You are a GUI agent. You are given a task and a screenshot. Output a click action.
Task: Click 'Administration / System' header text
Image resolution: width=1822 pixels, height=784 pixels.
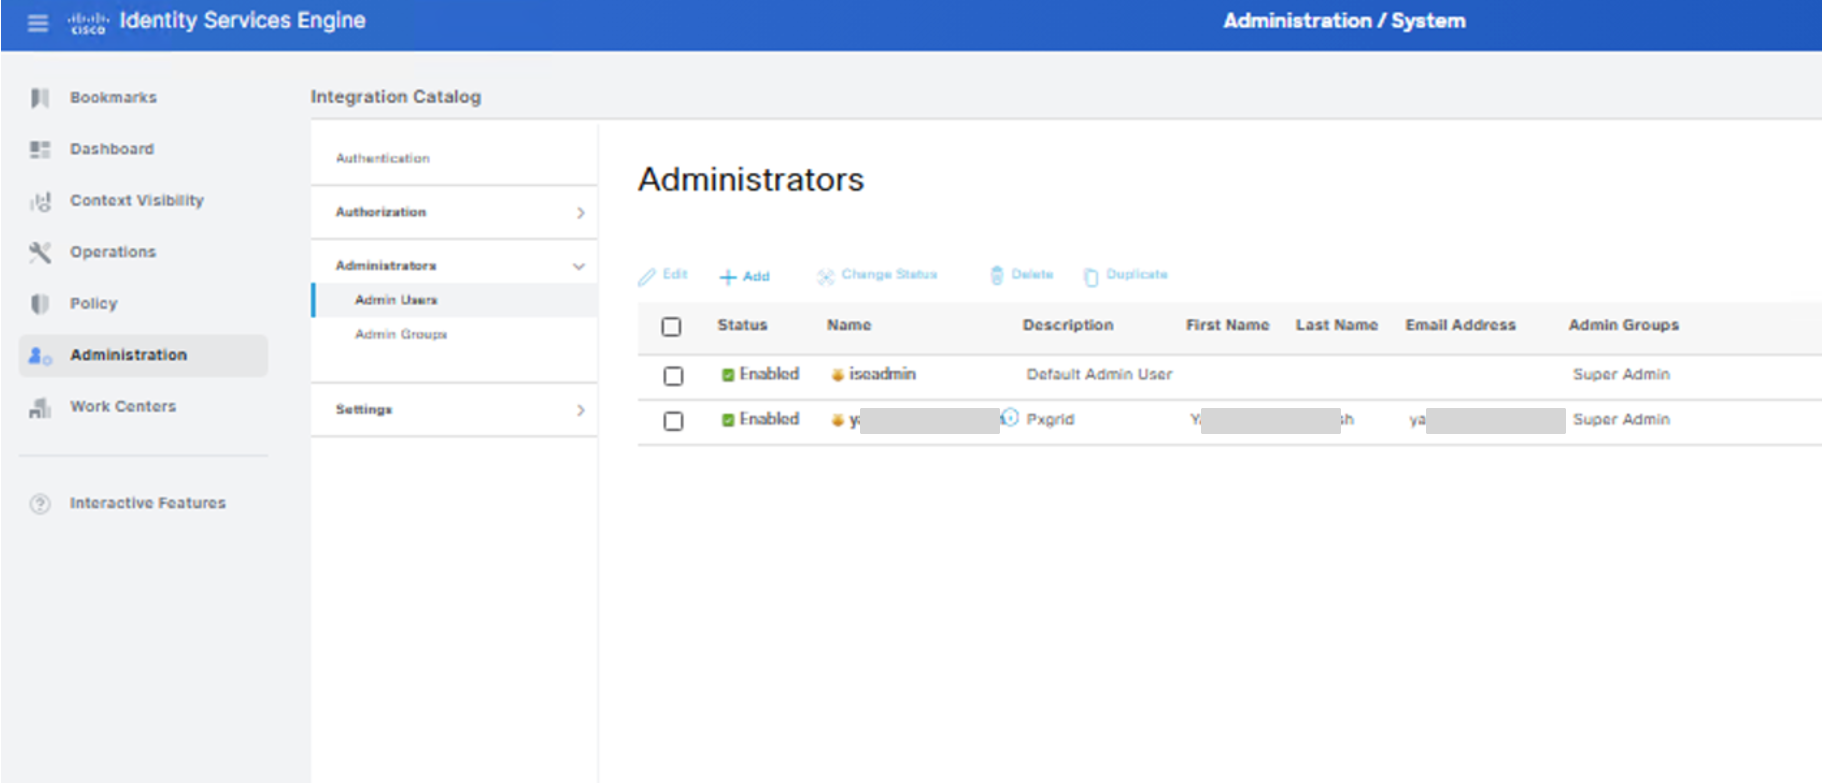pos(1344,21)
